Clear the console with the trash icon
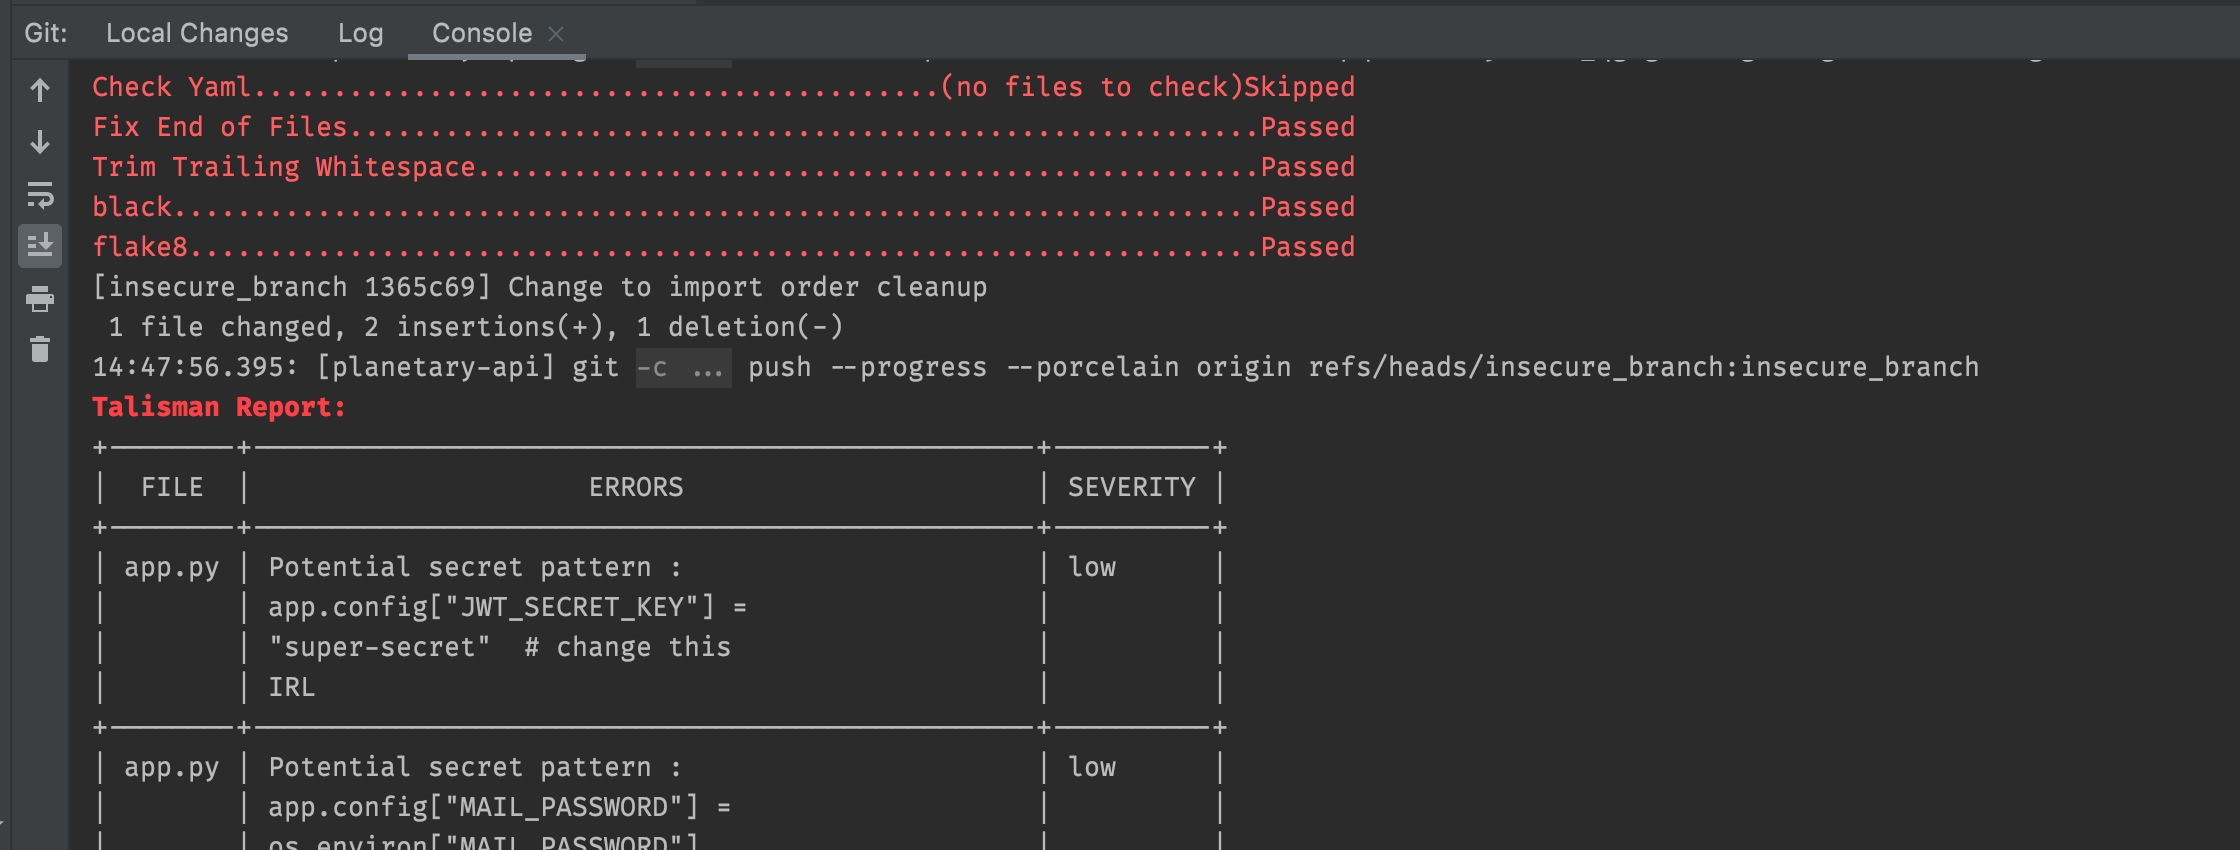 (x=40, y=350)
